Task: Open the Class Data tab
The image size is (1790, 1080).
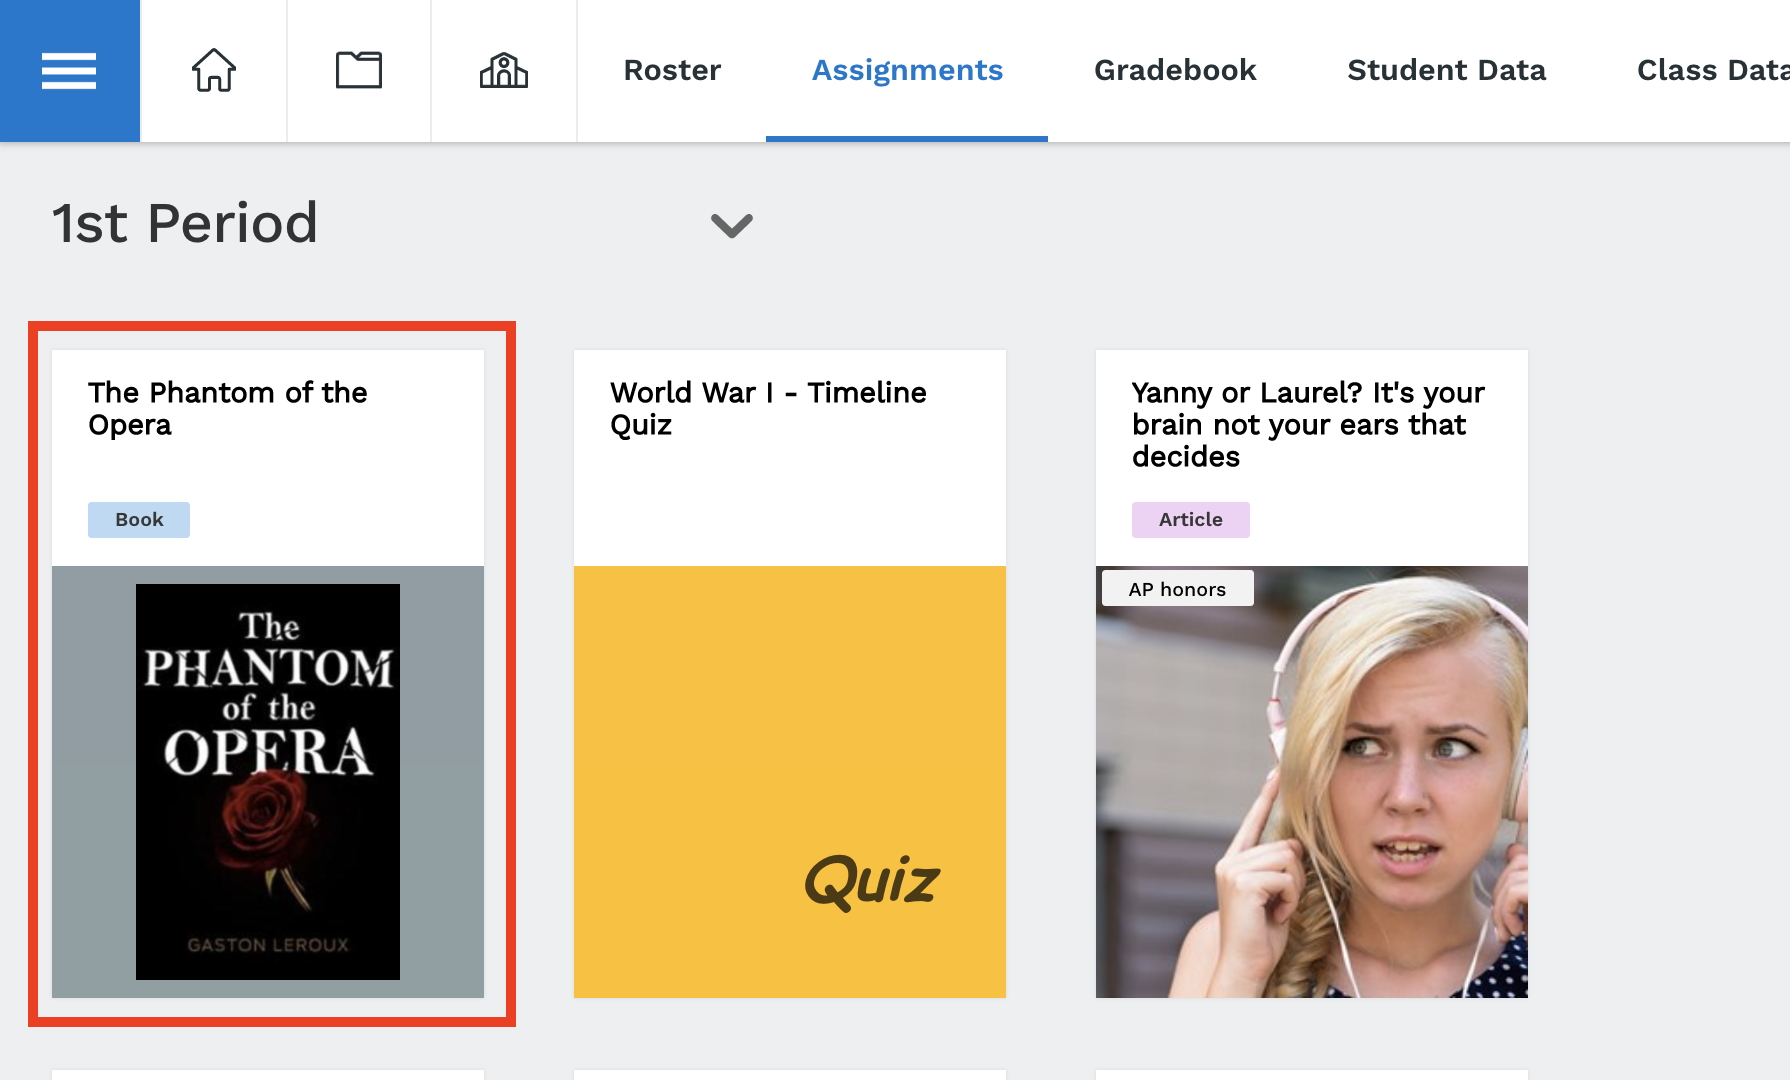Action: click(1712, 71)
